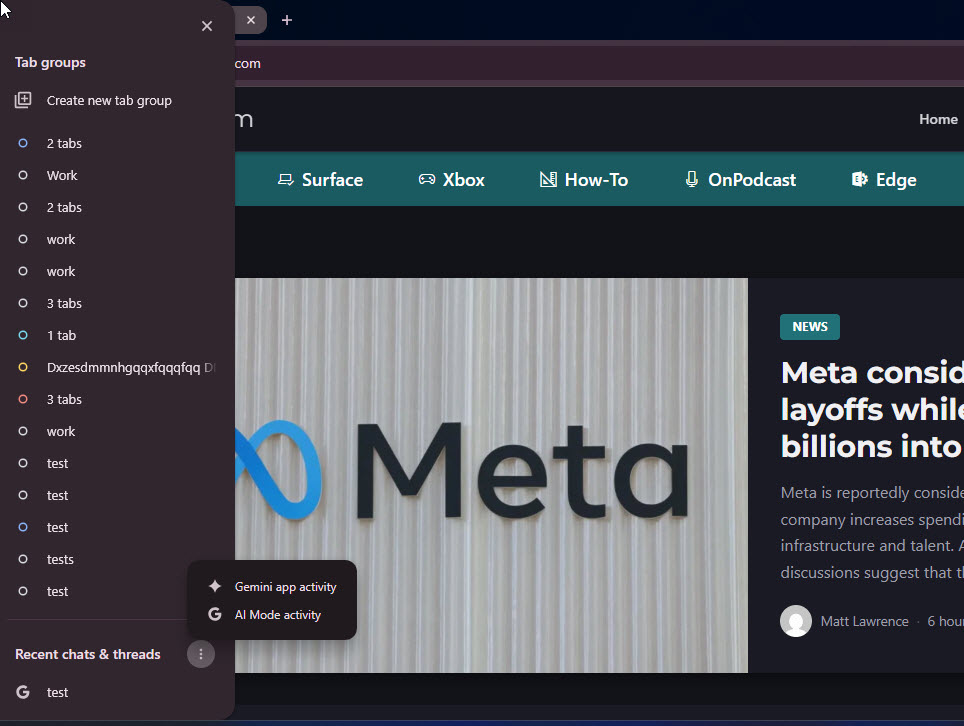Click the OnPodcast microphone icon

691,180
